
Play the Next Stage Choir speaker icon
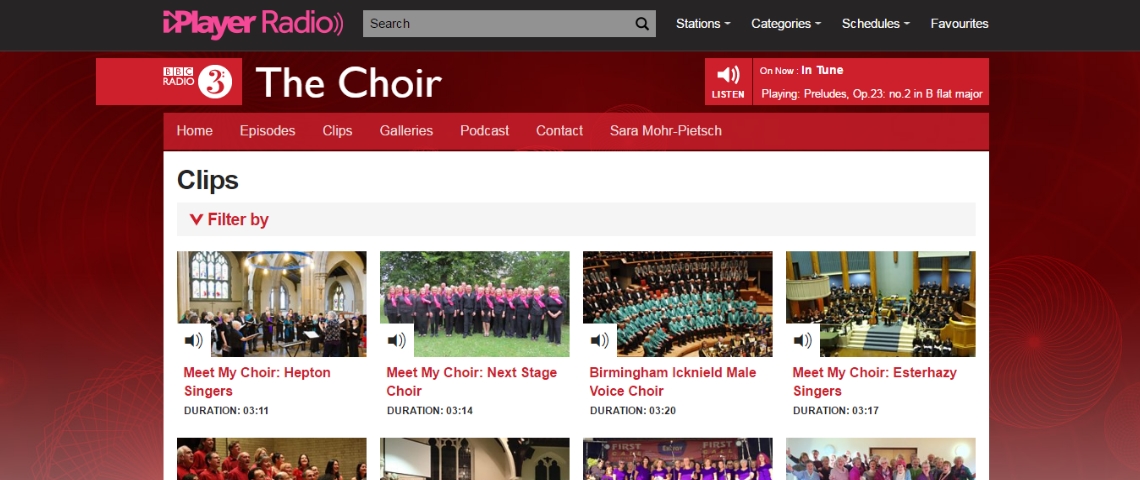[396, 340]
